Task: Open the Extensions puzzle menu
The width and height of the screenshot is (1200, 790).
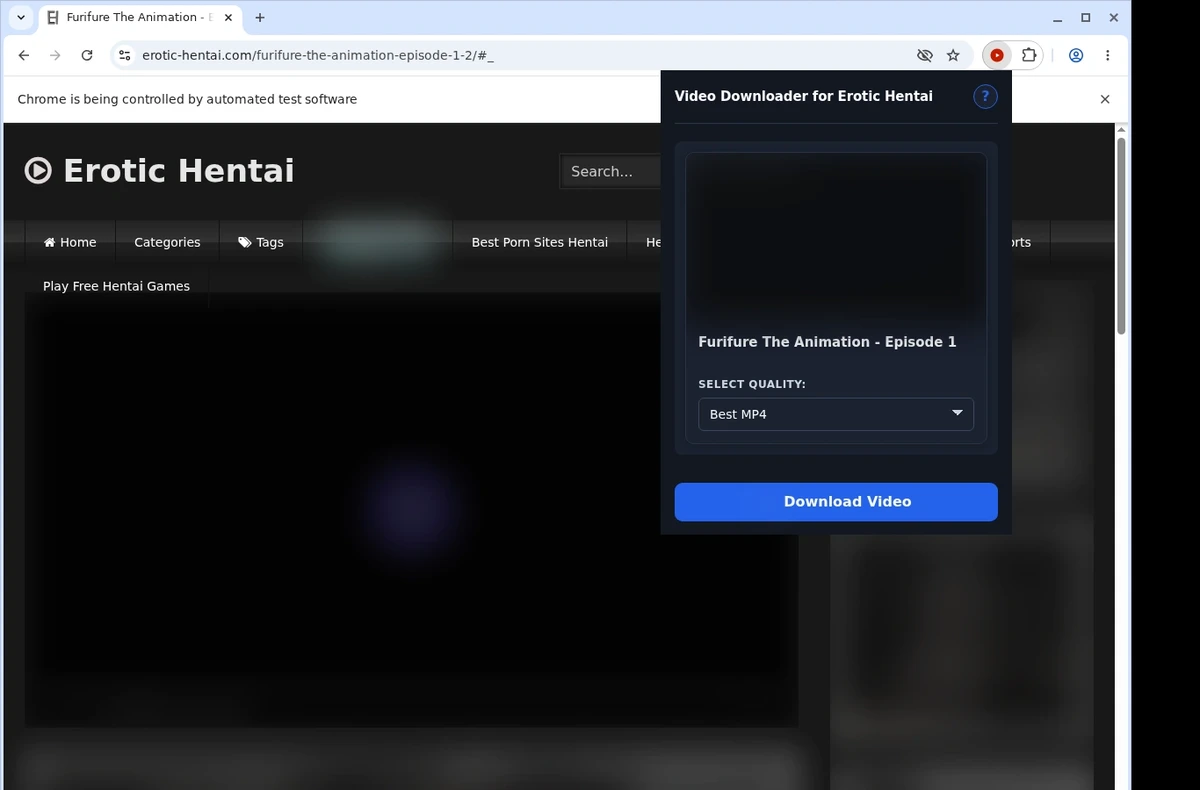Action: (1028, 56)
